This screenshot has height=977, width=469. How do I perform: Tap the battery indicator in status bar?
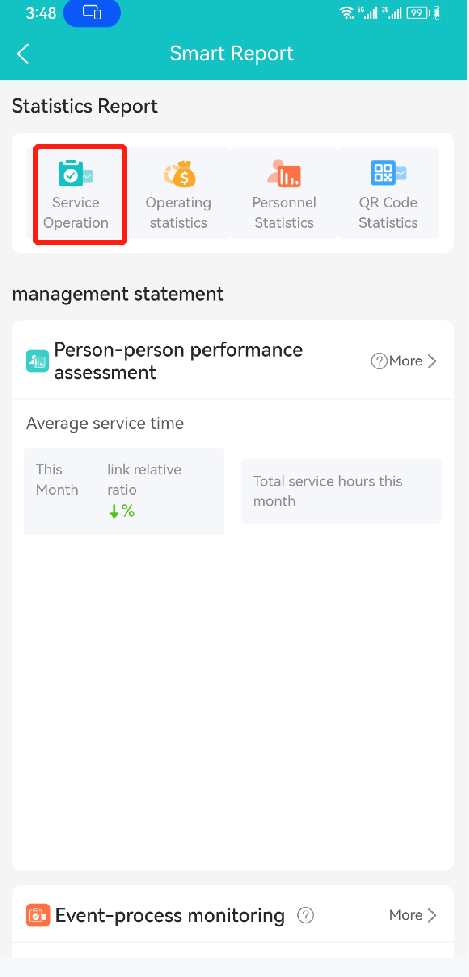tap(417, 13)
